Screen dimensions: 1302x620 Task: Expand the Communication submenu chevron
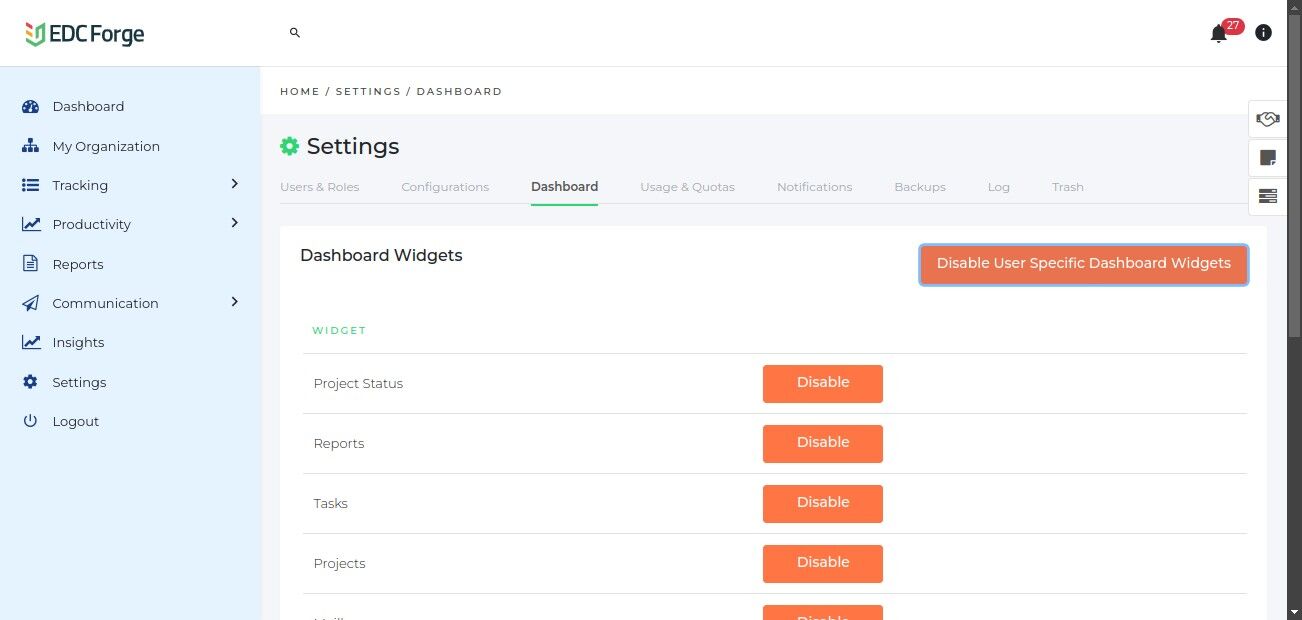pos(235,302)
